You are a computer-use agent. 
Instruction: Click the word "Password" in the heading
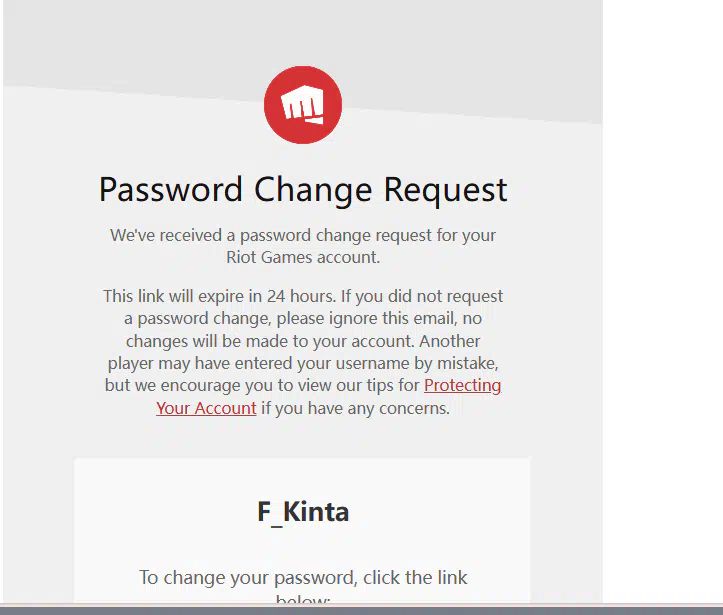(171, 189)
